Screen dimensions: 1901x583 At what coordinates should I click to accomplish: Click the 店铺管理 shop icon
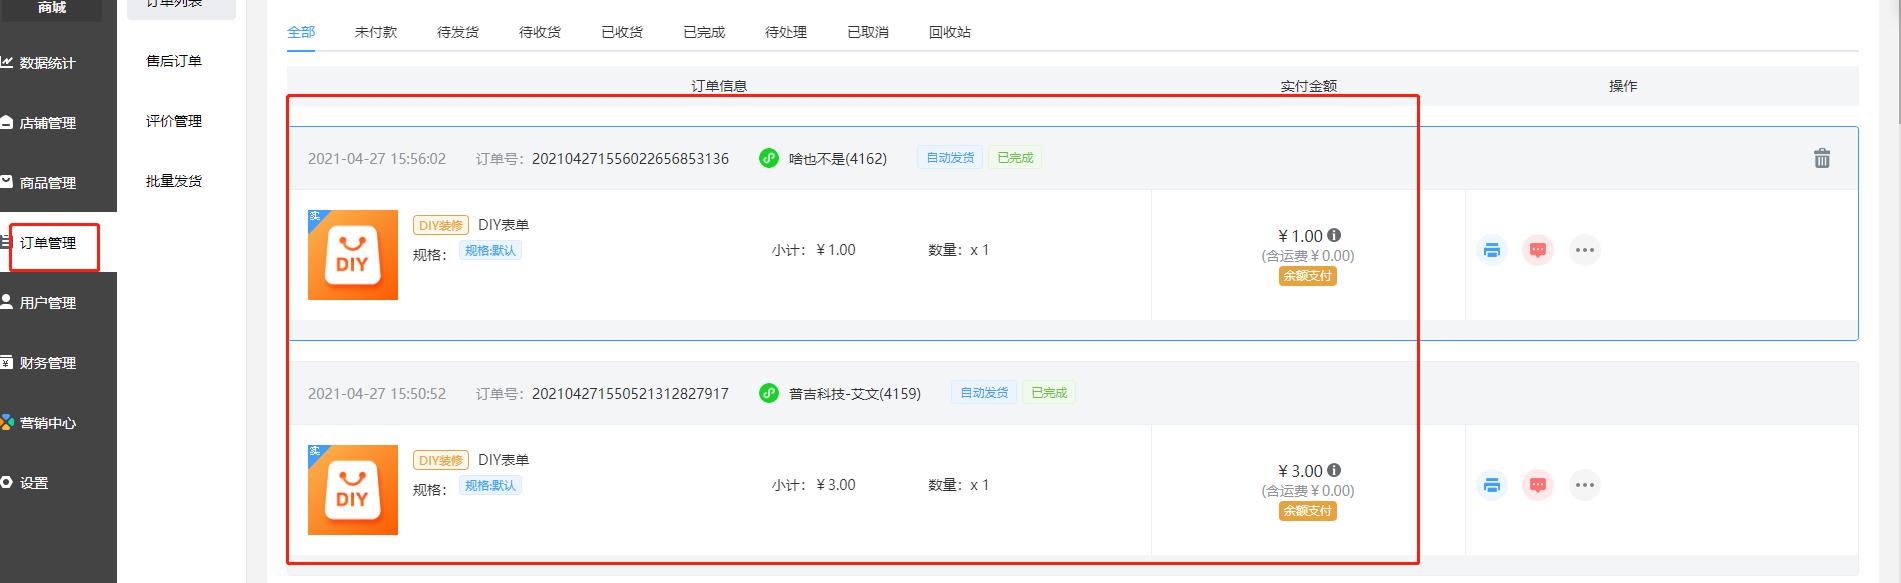click(x=6, y=122)
